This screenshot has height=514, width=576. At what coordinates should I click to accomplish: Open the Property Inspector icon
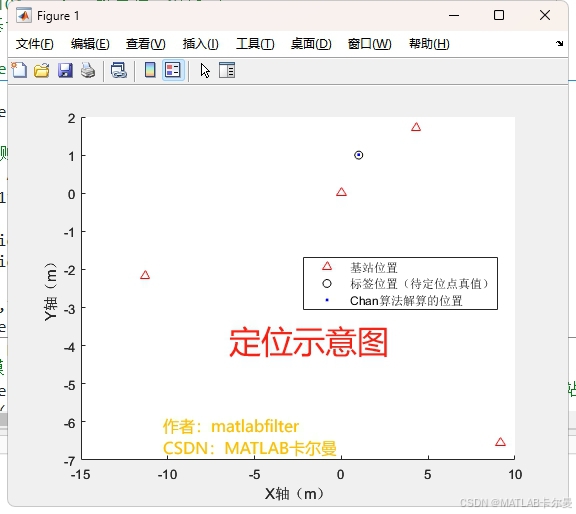pos(227,70)
